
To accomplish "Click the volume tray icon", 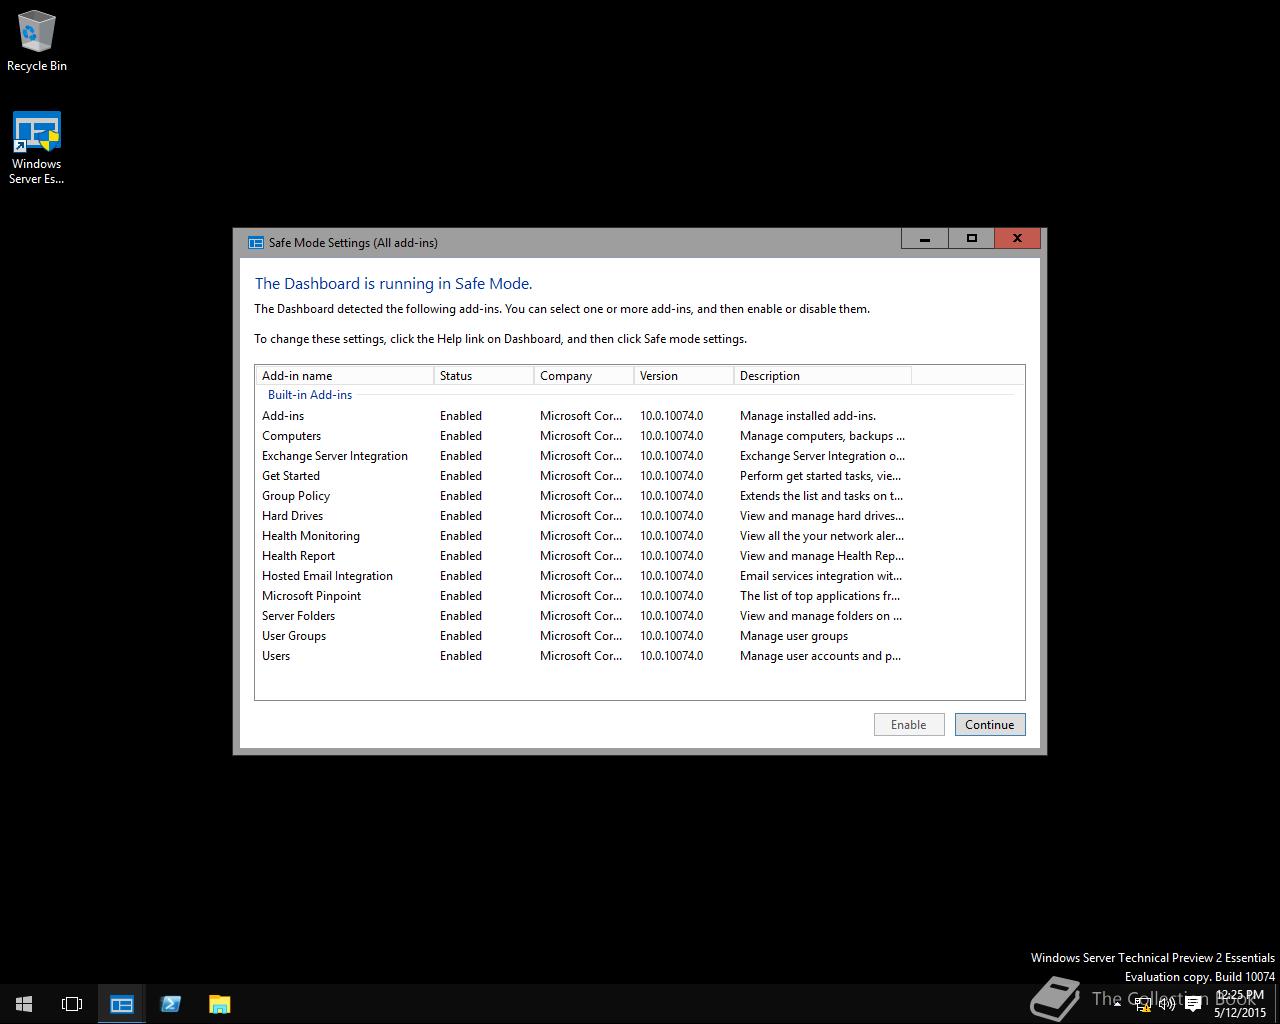I will [x=1167, y=1004].
